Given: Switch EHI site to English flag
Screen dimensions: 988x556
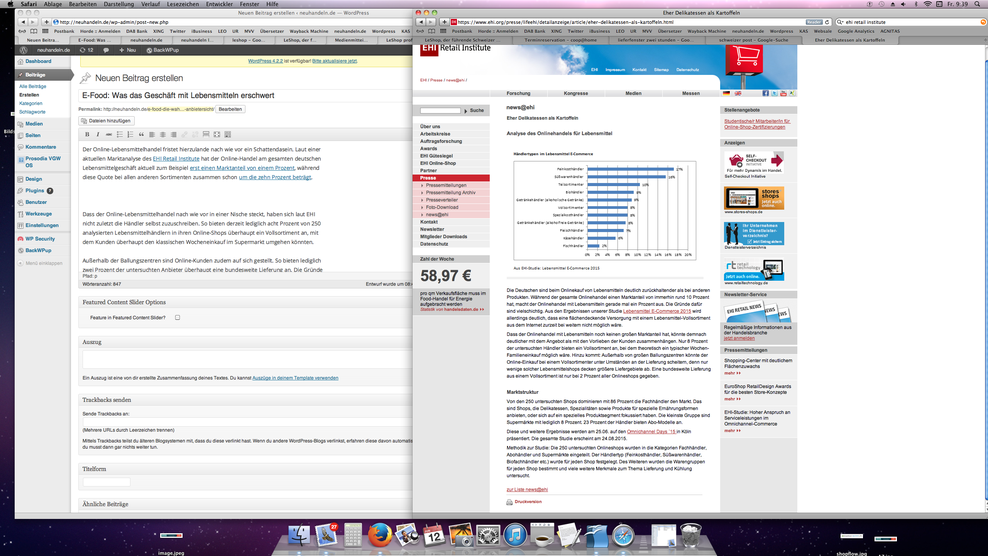Looking at the screenshot, I should click(738, 93).
